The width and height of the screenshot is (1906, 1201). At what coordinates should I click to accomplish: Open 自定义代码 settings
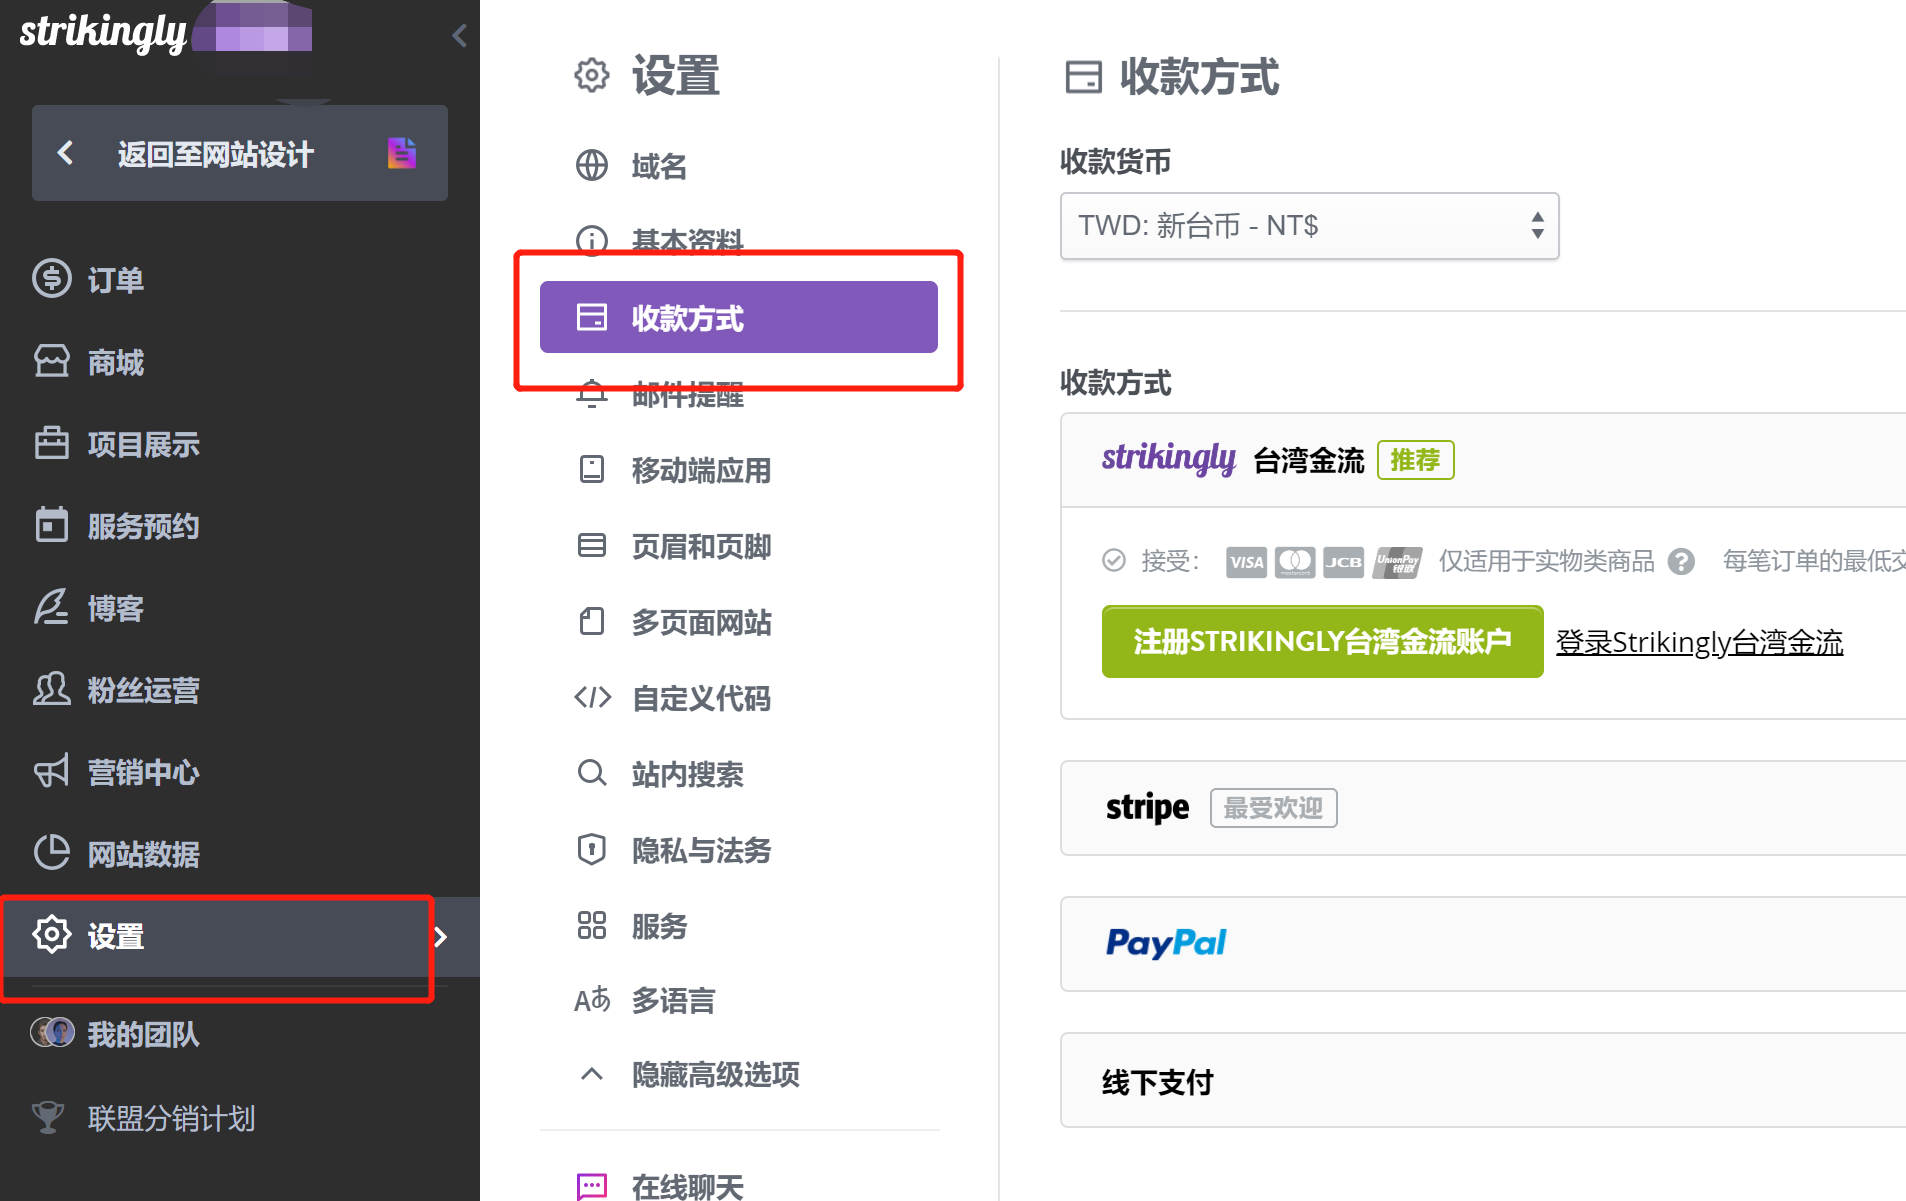click(x=702, y=698)
